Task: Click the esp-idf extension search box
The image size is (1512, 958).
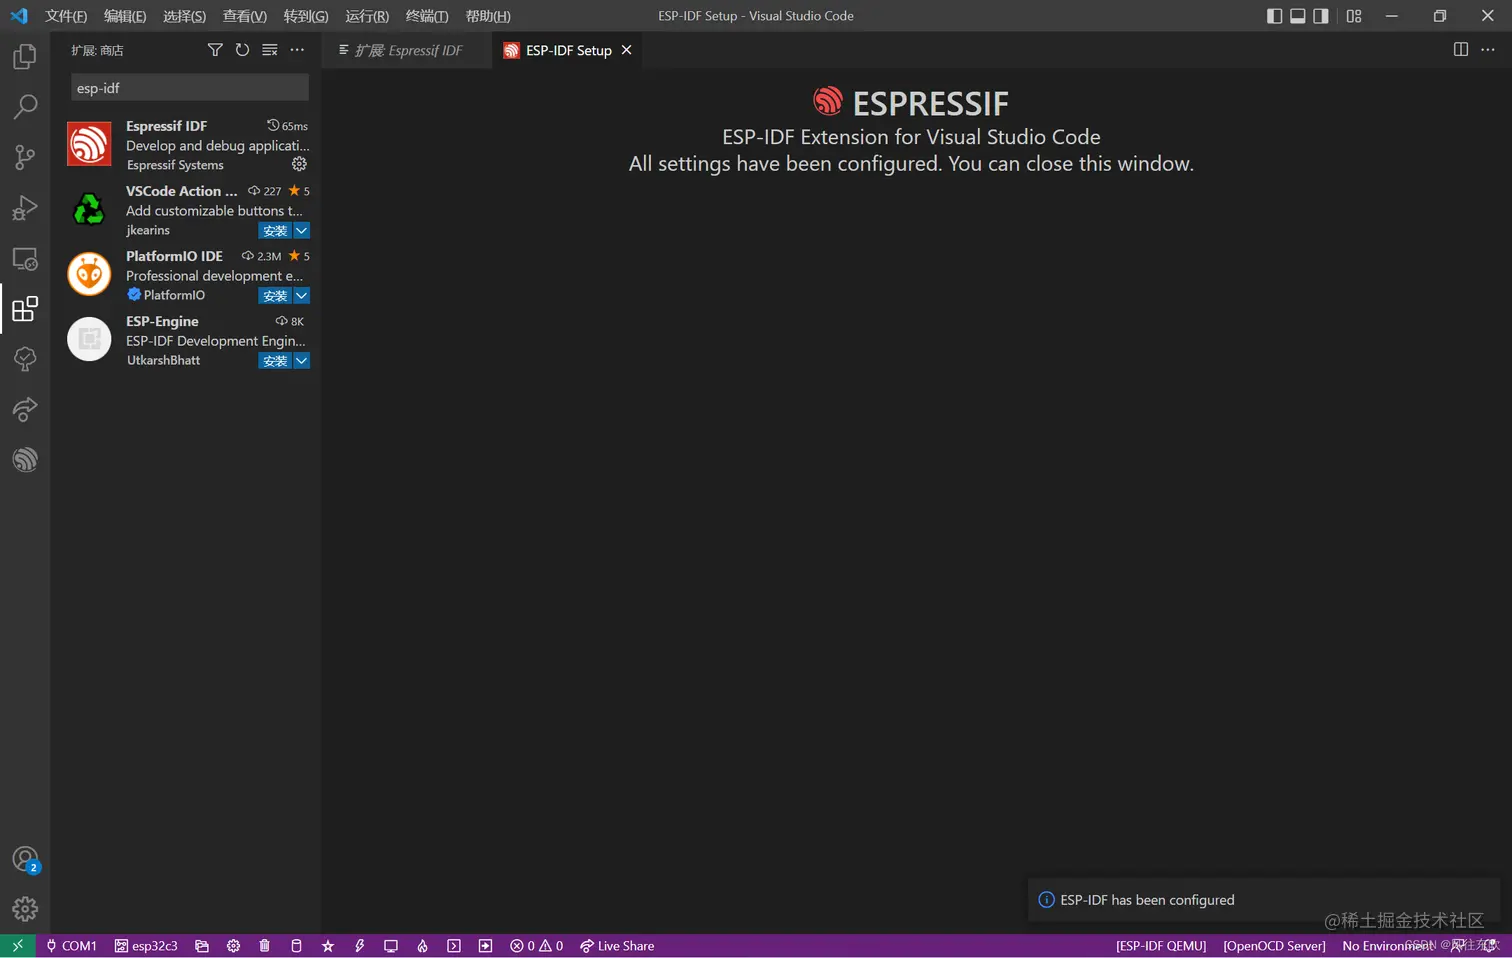Action: [x=190, y=88]
